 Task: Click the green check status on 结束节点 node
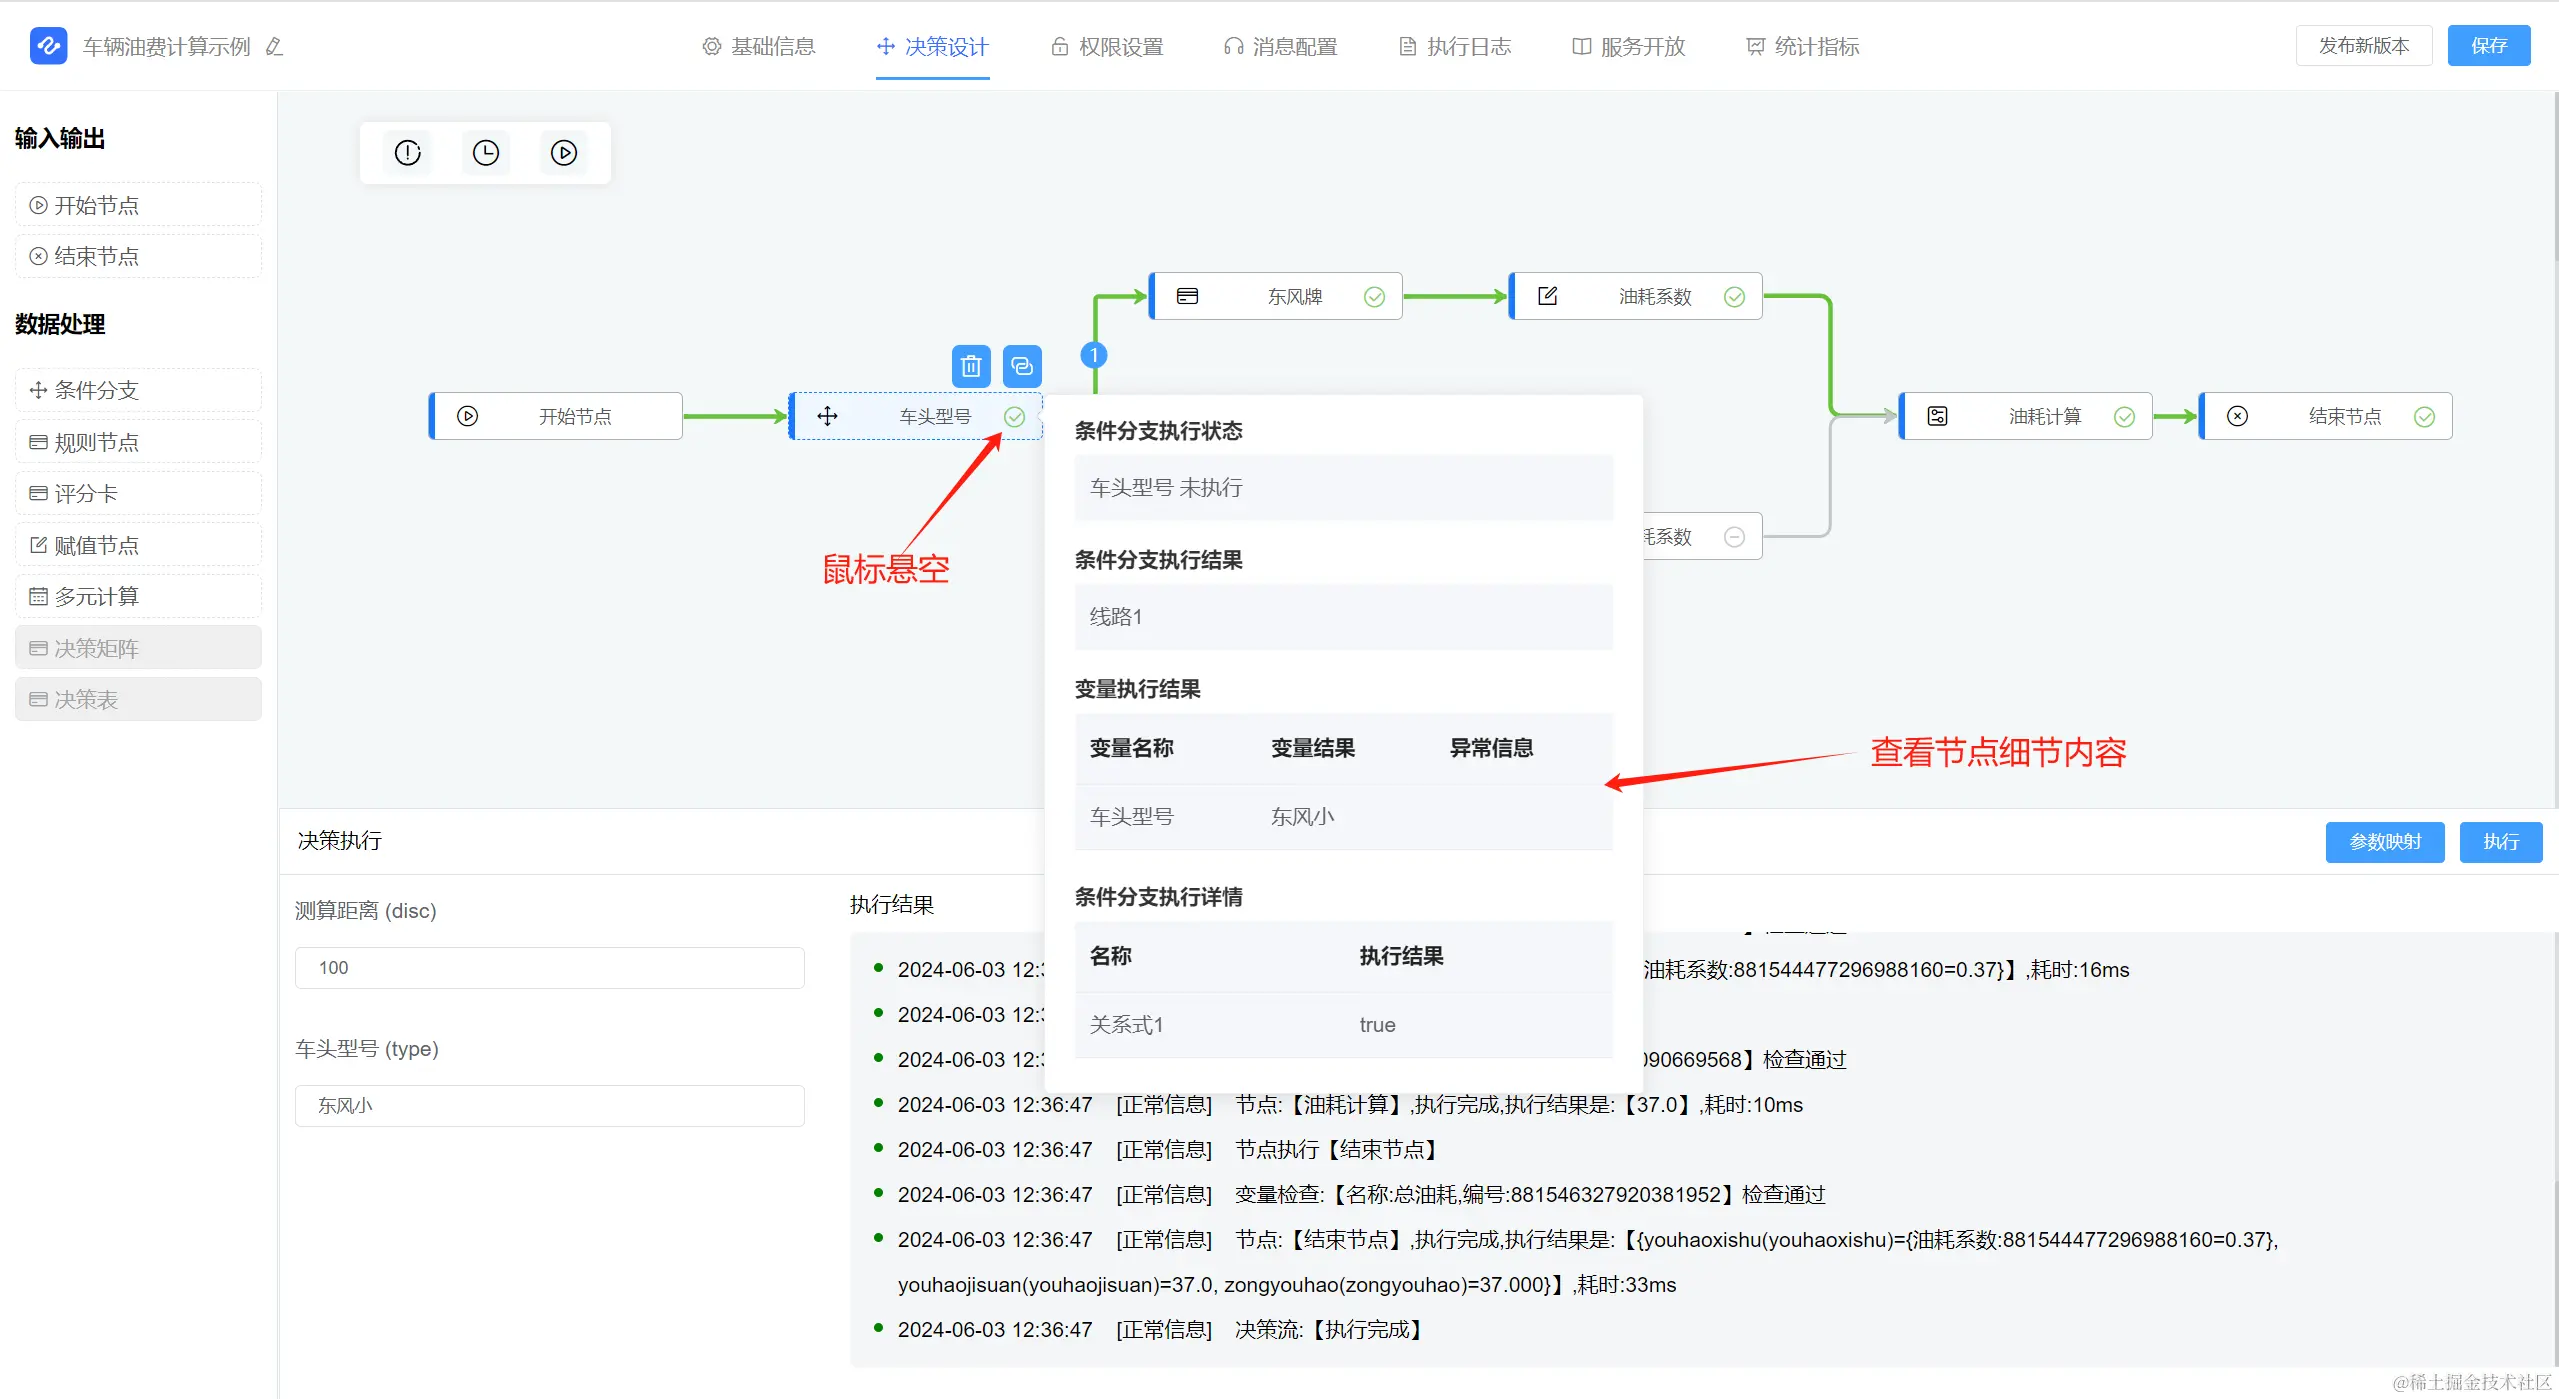[x=2424, y=417]
